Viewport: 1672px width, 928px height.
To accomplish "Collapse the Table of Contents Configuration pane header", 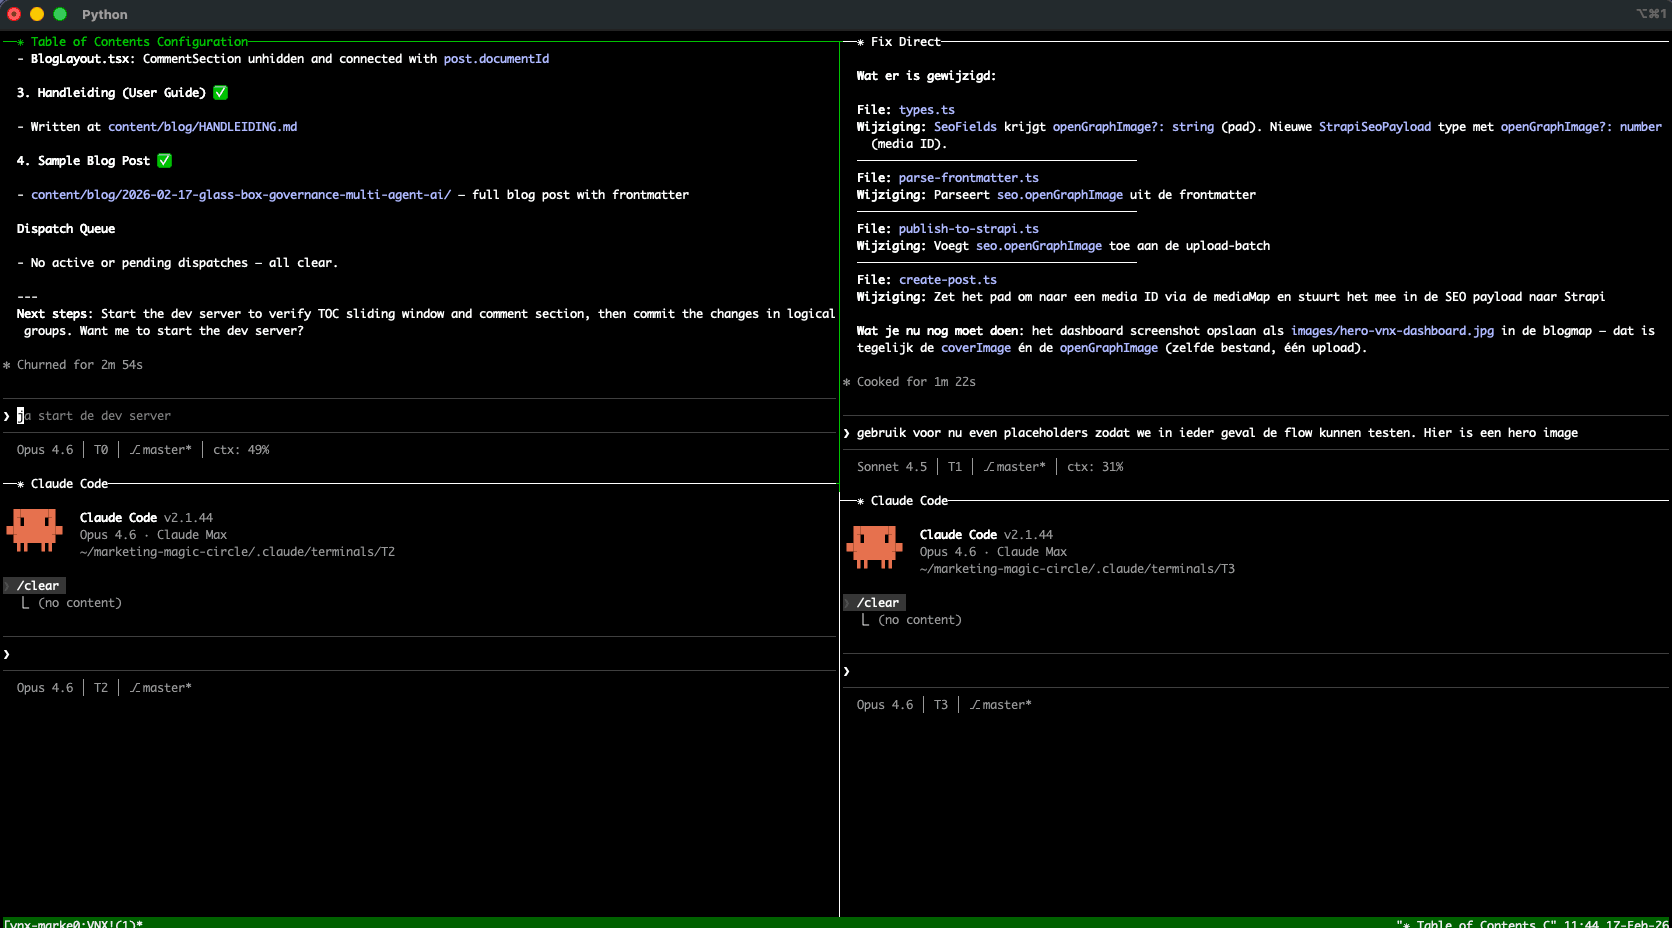I will [140, 41].
